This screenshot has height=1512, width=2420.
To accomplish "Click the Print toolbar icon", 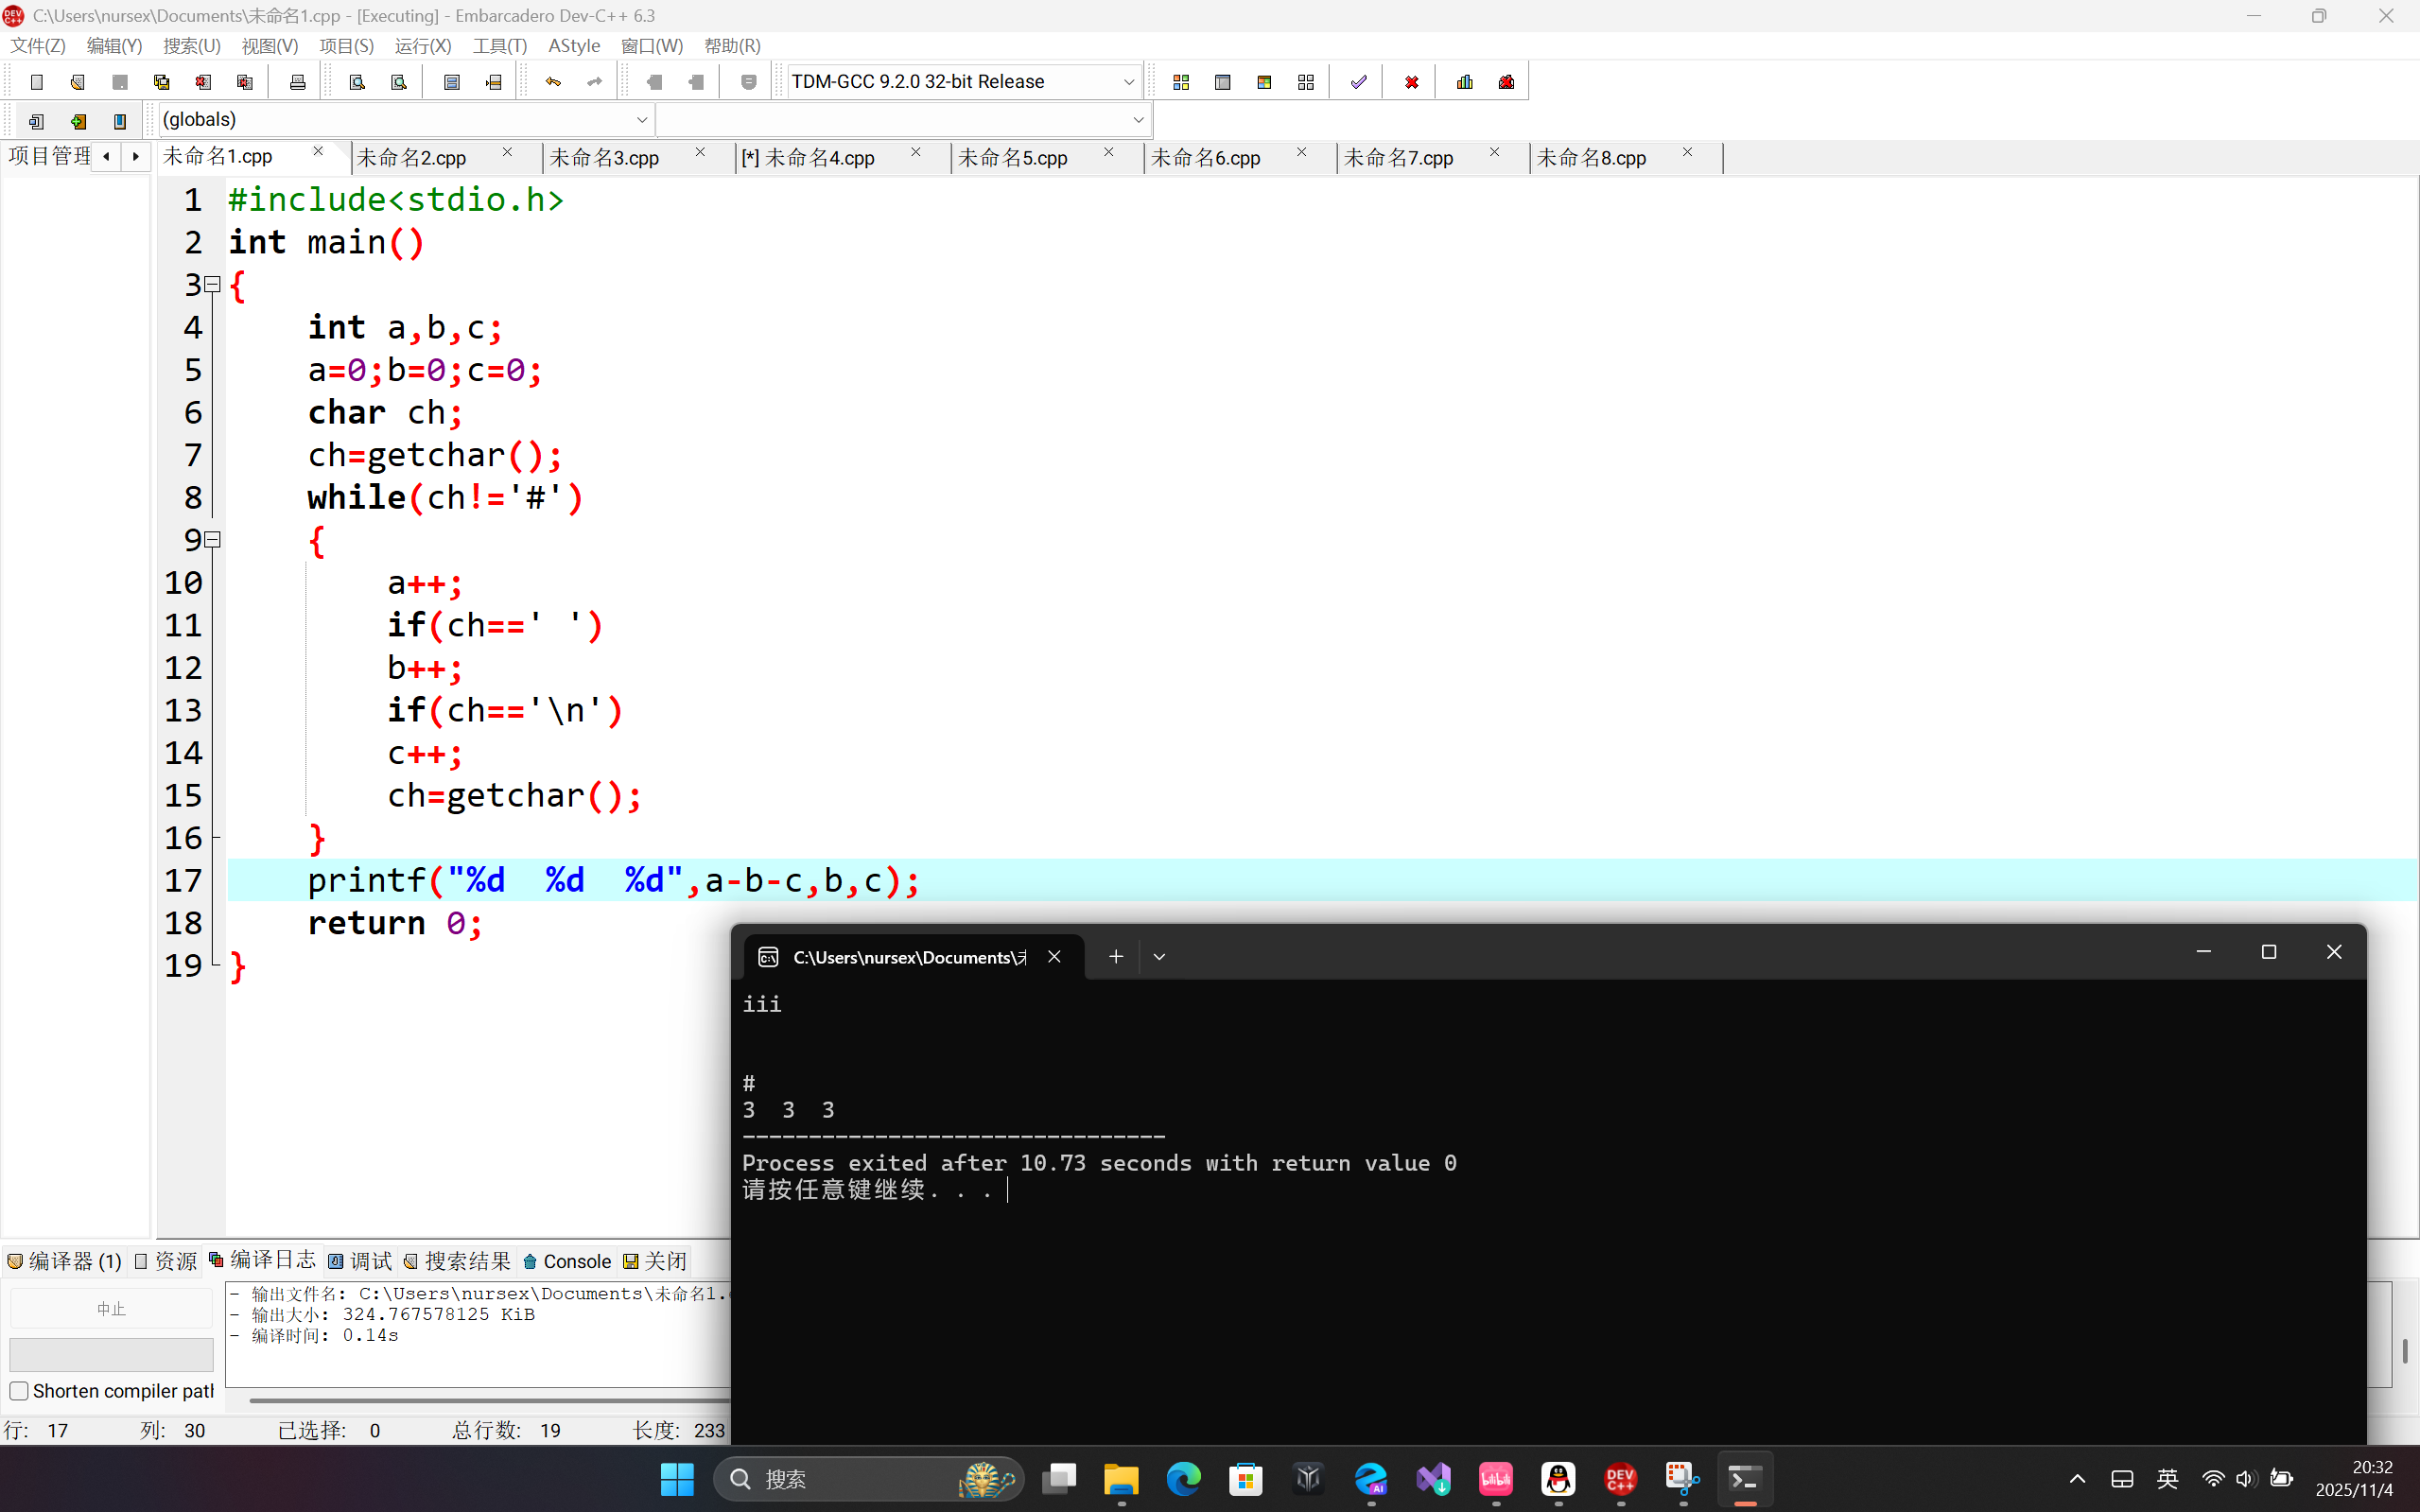I will 297,82.
